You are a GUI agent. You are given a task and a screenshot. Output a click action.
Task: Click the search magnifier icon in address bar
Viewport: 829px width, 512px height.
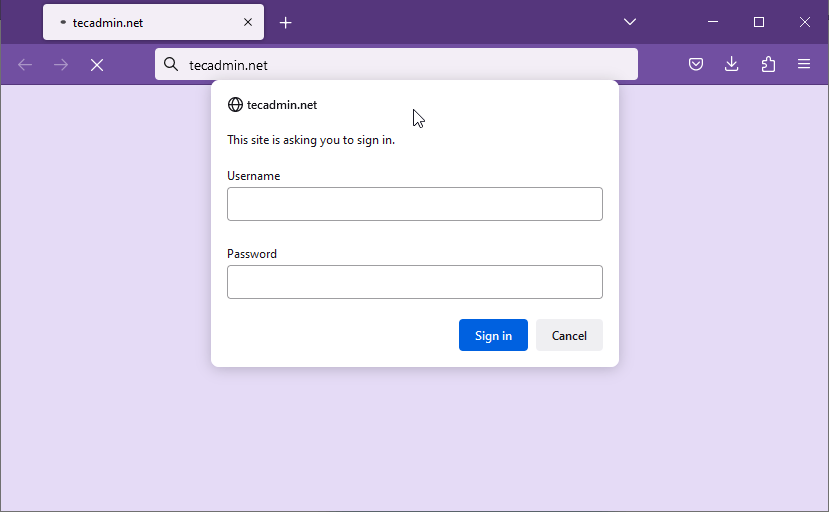[x=171, y=65]
